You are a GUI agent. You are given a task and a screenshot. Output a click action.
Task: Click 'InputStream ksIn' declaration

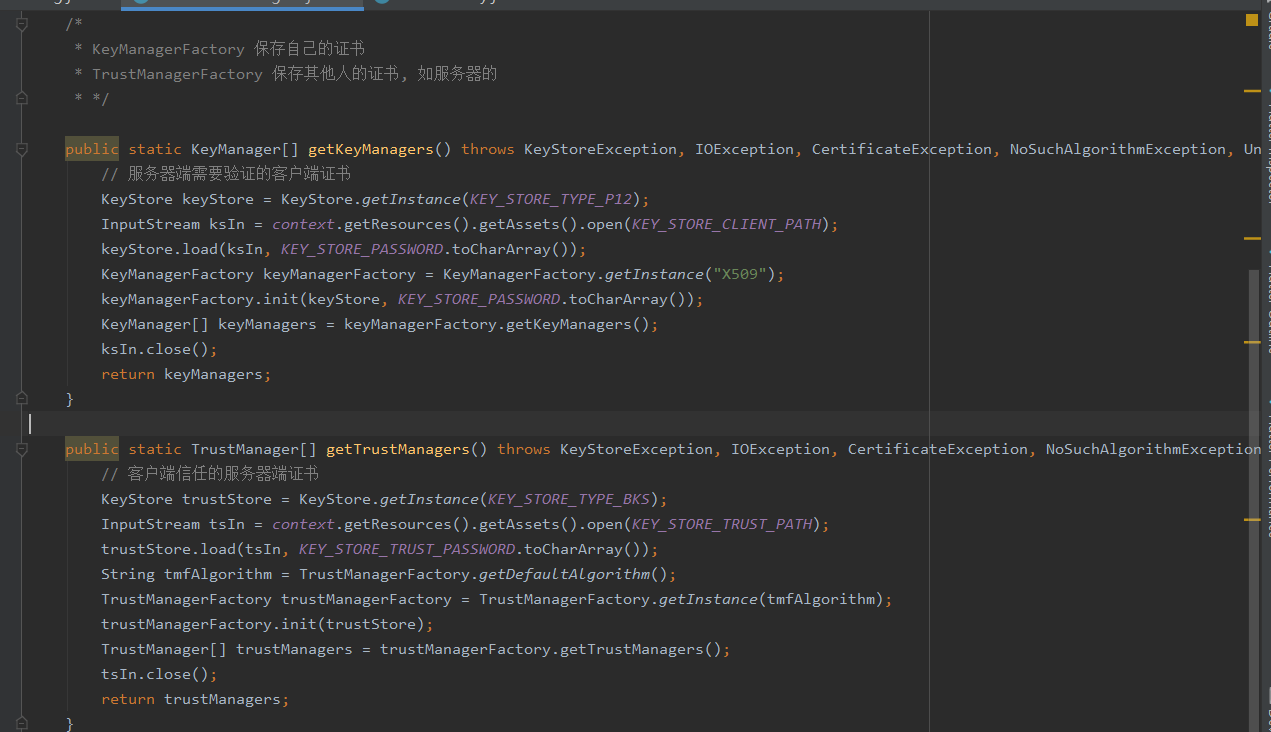(x=469, y=224)
